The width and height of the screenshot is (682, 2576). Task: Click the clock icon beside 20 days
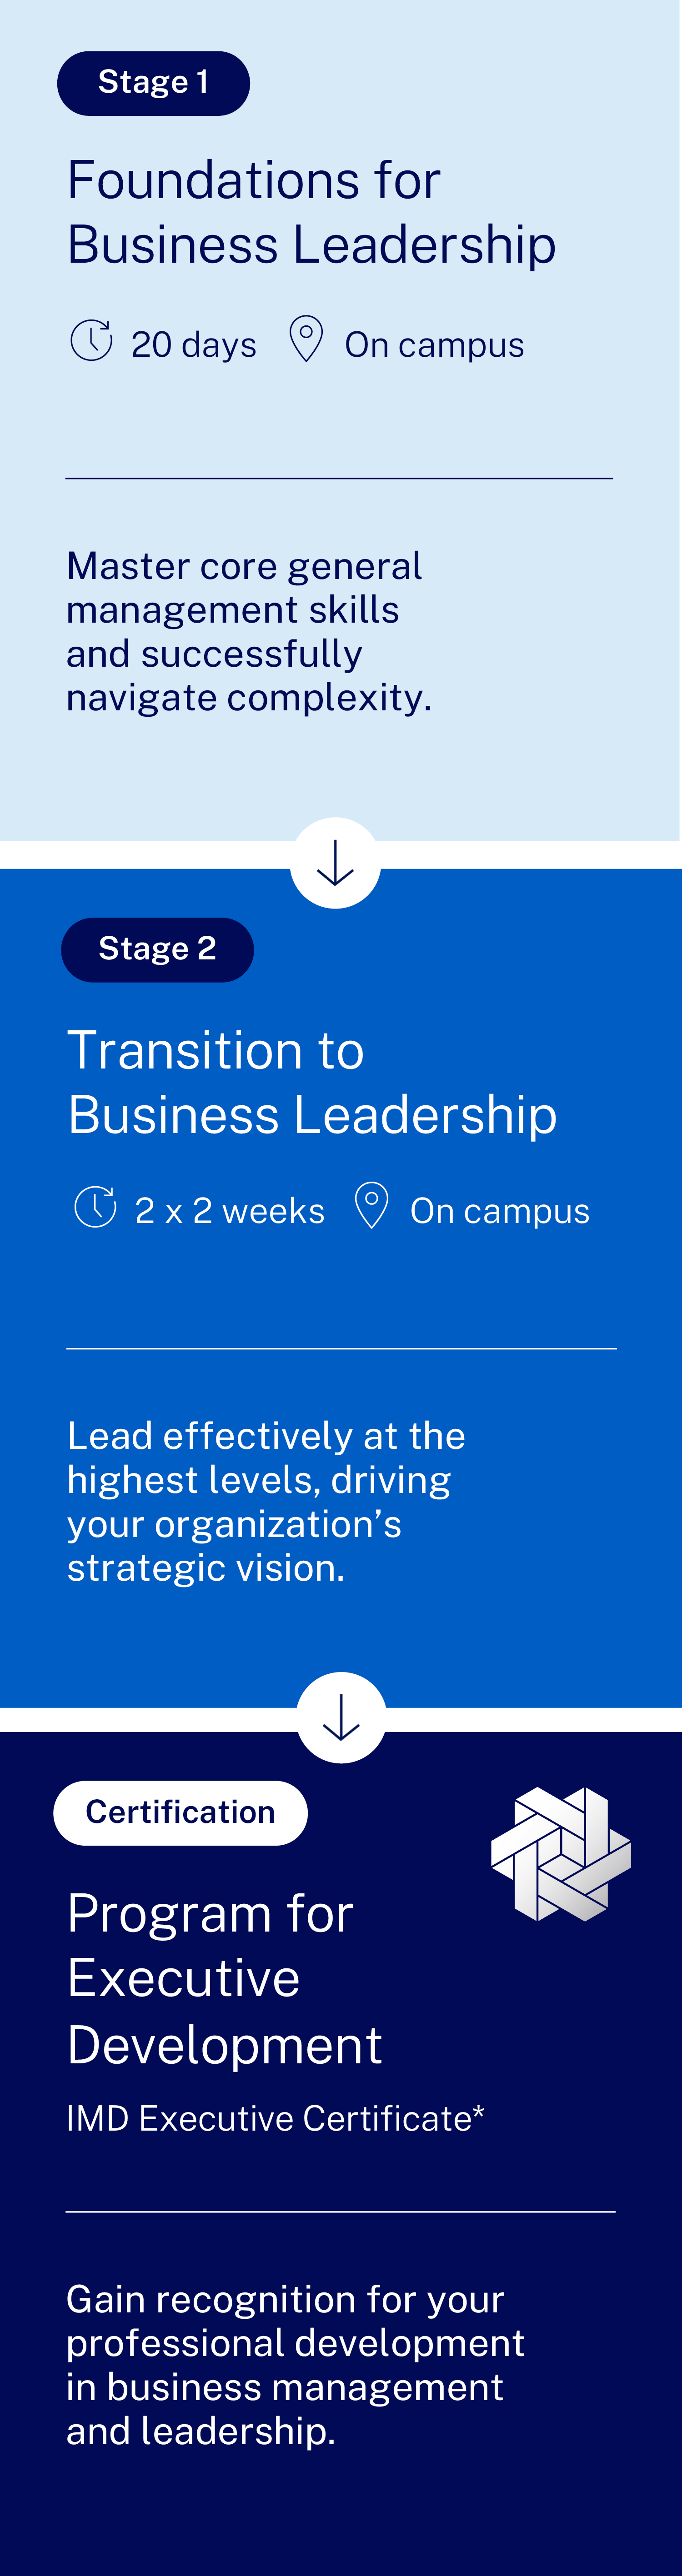pyautogui.click(x=91, y=340)
